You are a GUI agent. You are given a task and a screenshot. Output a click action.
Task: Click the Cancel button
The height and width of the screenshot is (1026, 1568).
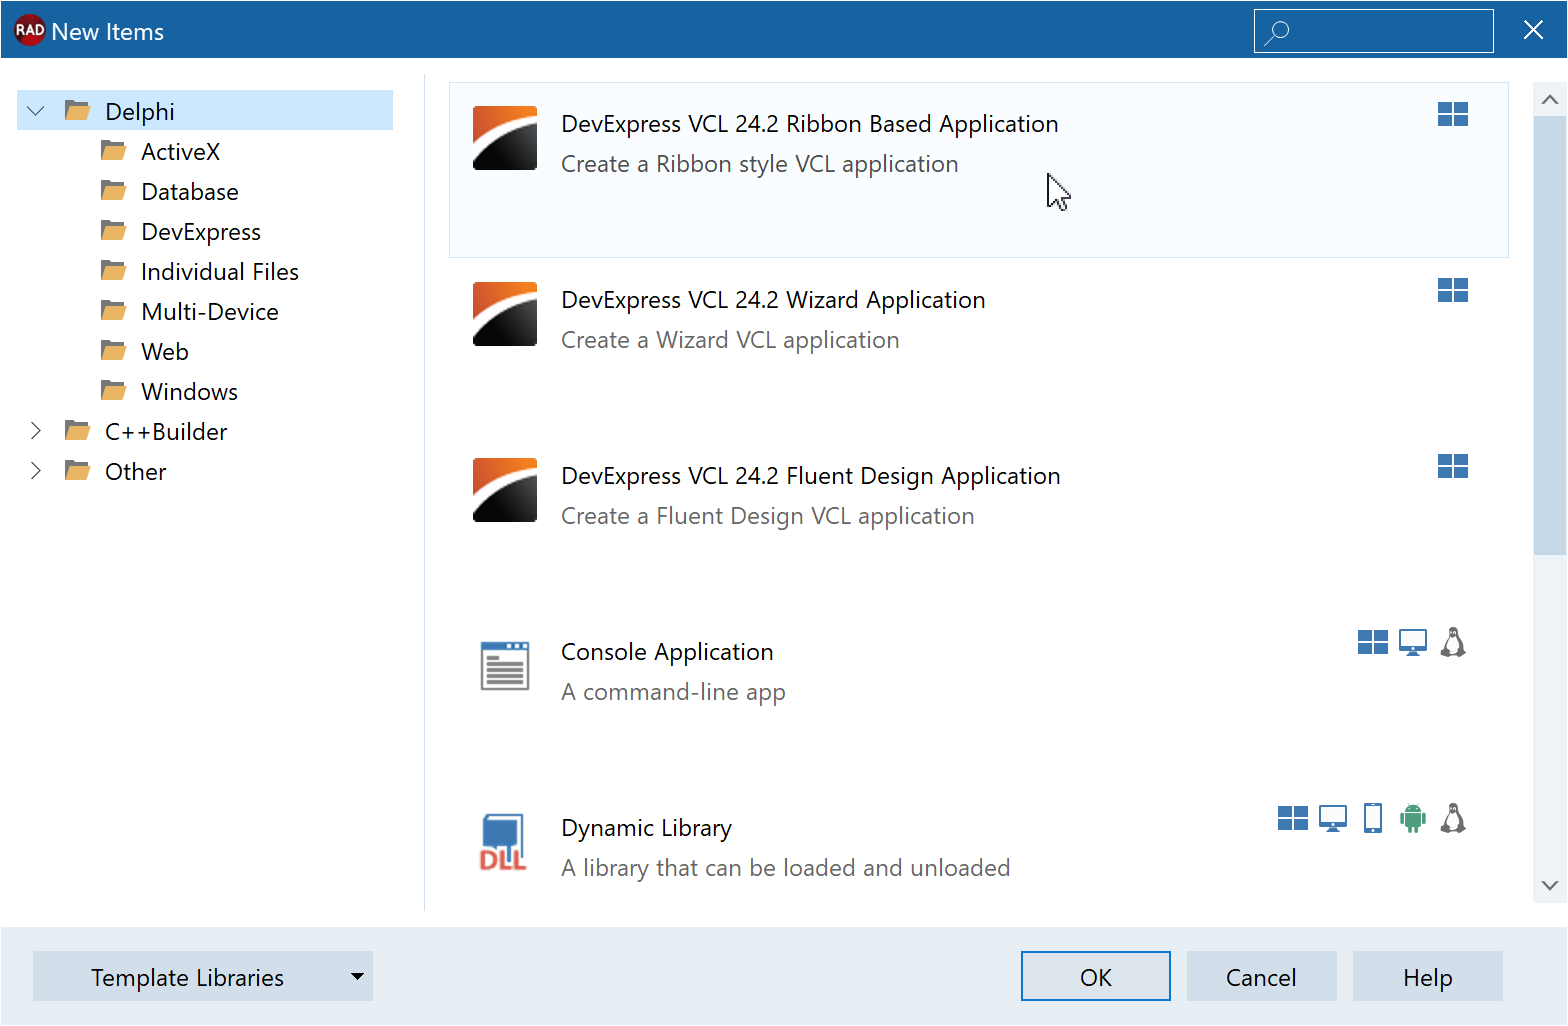point(1261,976)
